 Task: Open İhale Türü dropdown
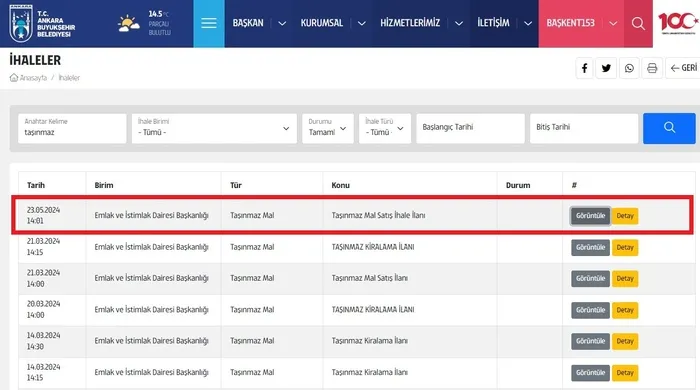[385, 128]
